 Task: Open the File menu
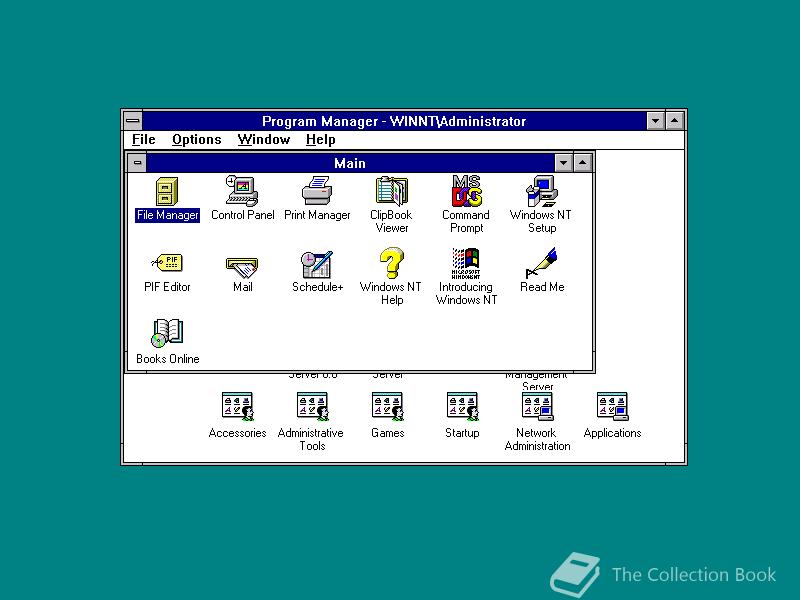click(x=143, y=140)
